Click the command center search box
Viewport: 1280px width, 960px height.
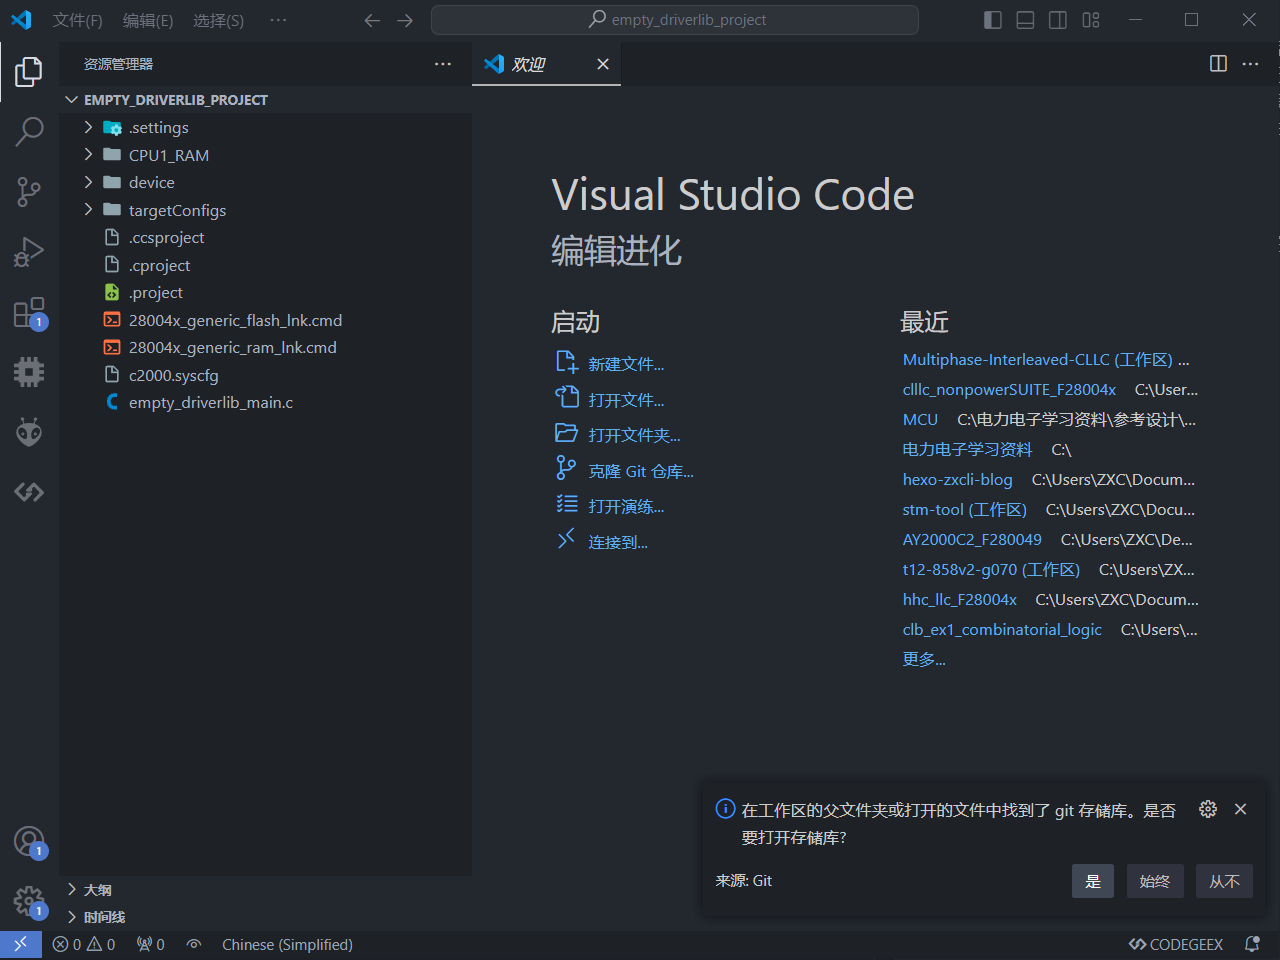click(675, 20)
